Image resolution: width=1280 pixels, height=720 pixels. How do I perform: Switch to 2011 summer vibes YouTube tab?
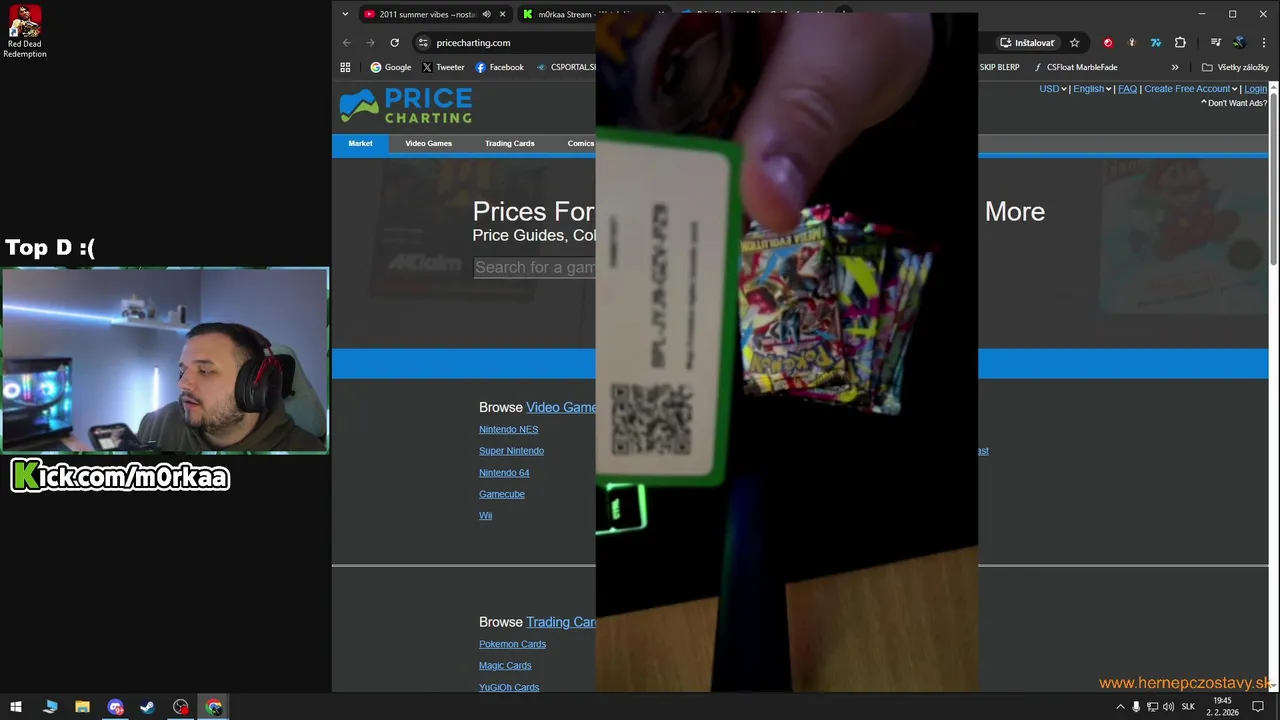(x=426, y=14)
